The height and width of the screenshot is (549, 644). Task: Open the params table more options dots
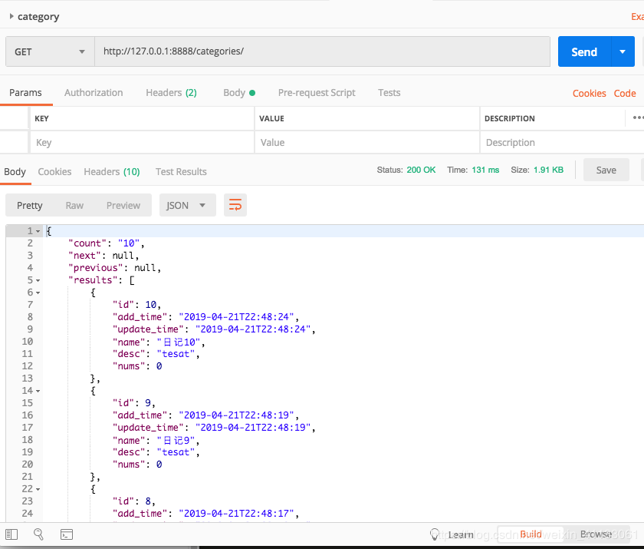point(637,118)
